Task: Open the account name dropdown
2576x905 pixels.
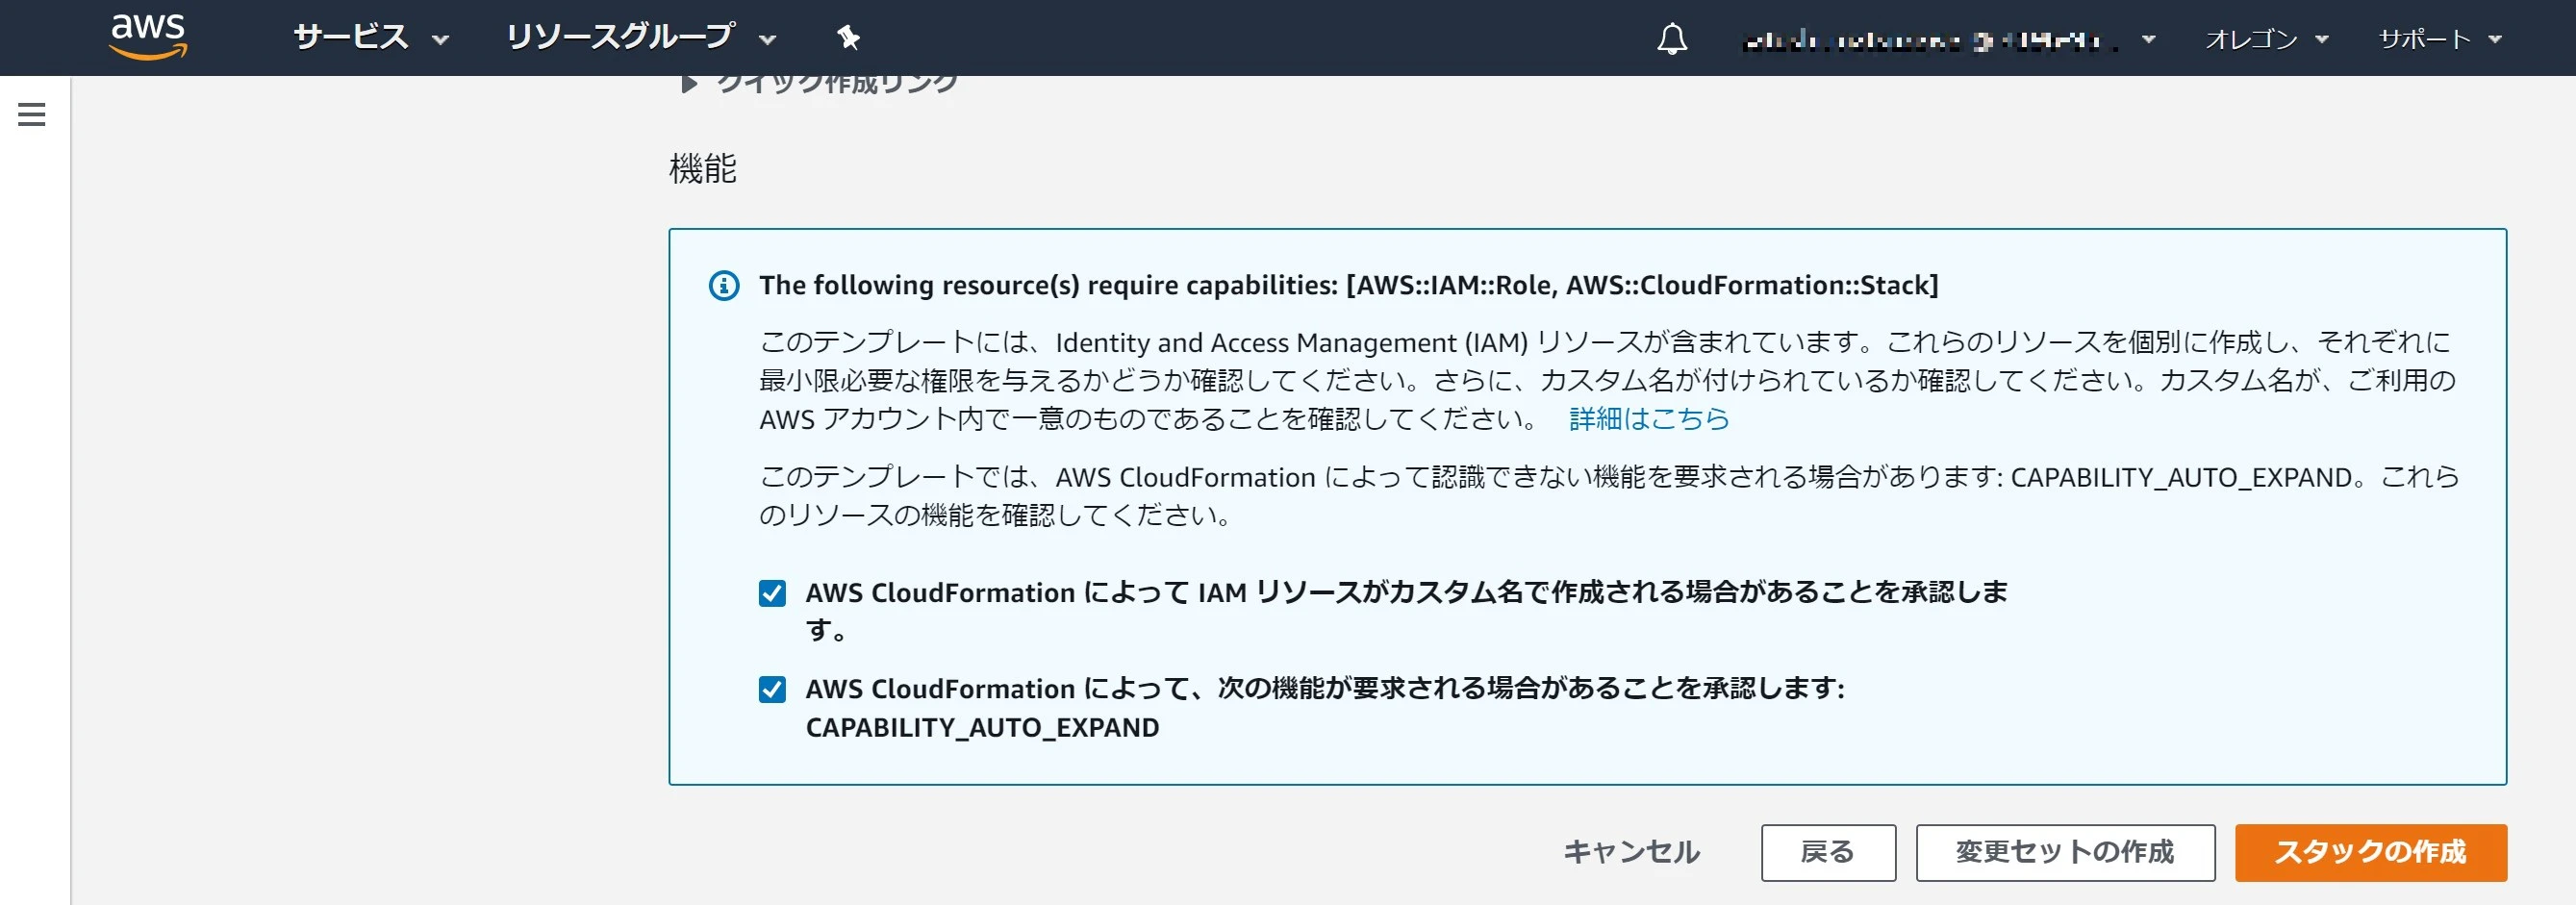Action: coord(1949,40)
